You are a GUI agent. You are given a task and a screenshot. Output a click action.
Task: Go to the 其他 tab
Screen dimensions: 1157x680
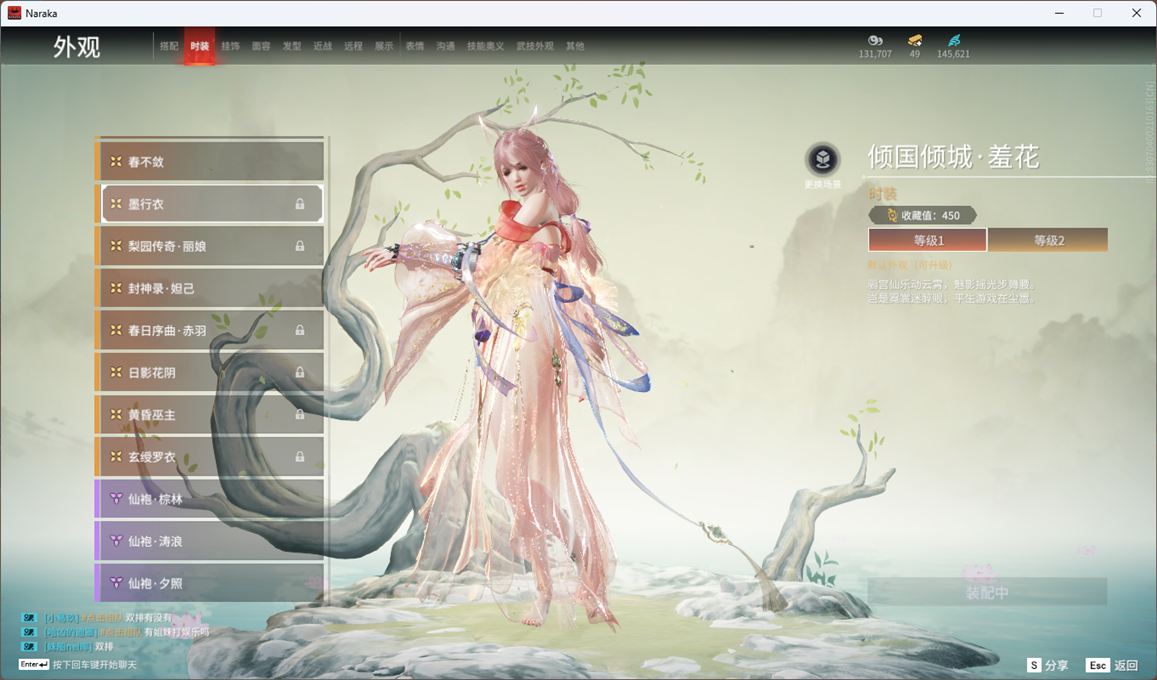(575, 46)
